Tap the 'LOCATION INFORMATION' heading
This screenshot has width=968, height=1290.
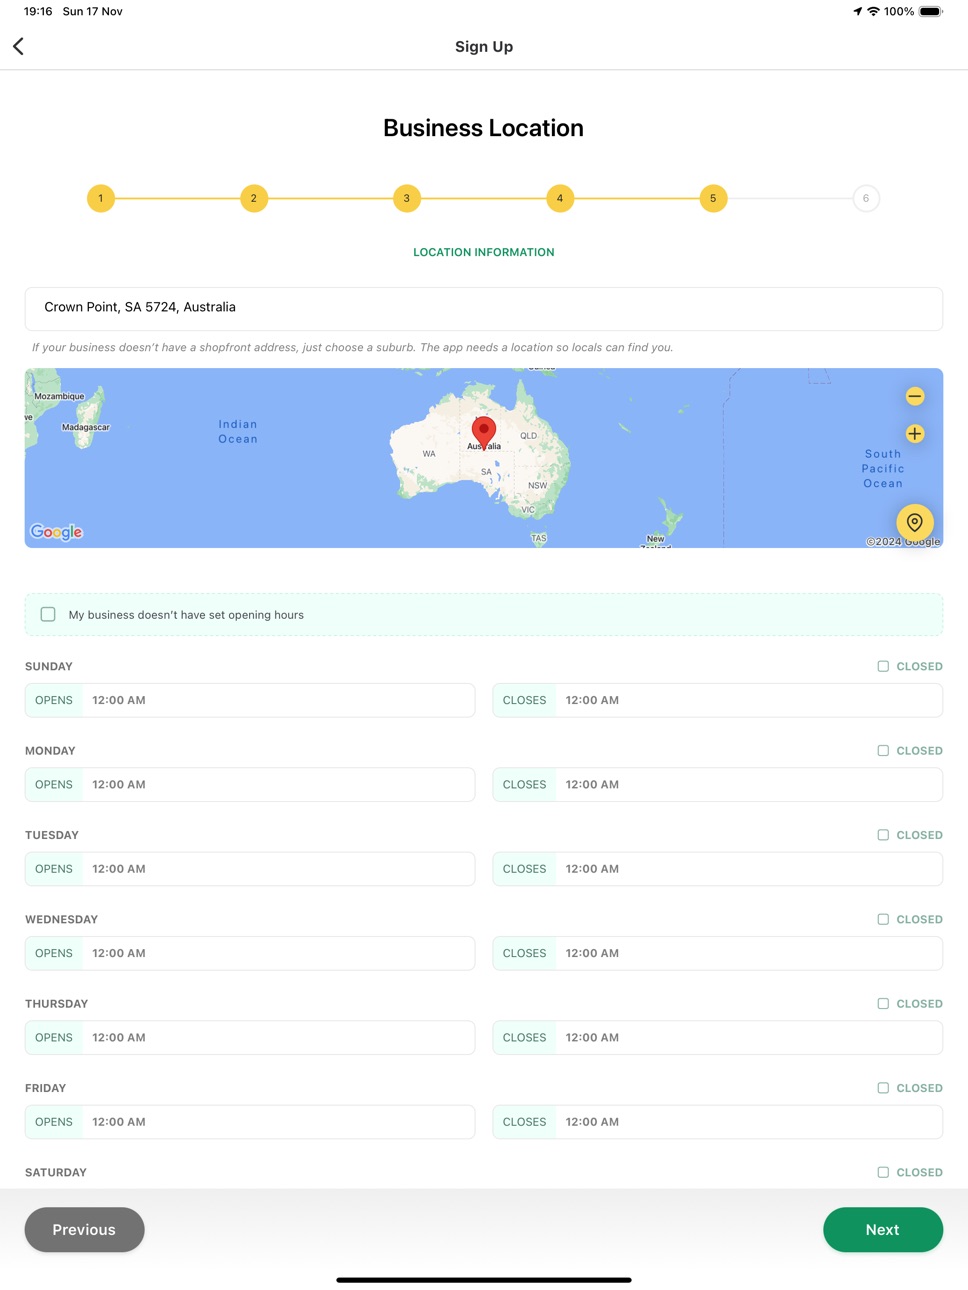(x=484, y=252)
